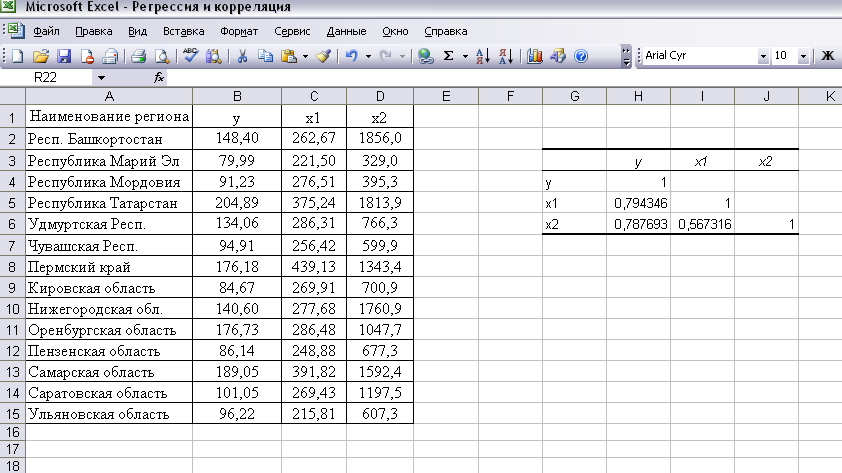Image resolution: width=842 pixels, height=473 pixels.
Task: Expand the AutoSum functions dropdown
Action: pyautogui.click(x=465, y=56)
